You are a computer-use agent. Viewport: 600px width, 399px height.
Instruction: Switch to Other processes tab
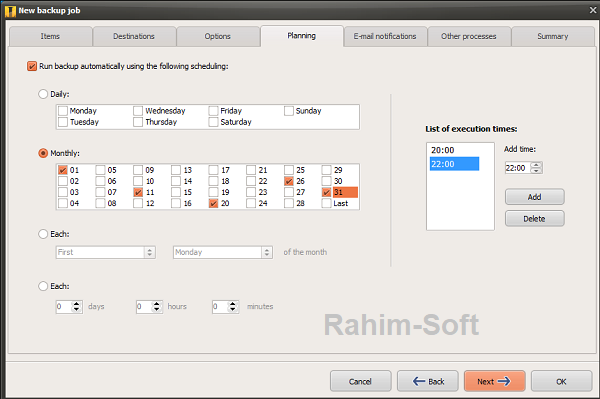click(469, 36)
